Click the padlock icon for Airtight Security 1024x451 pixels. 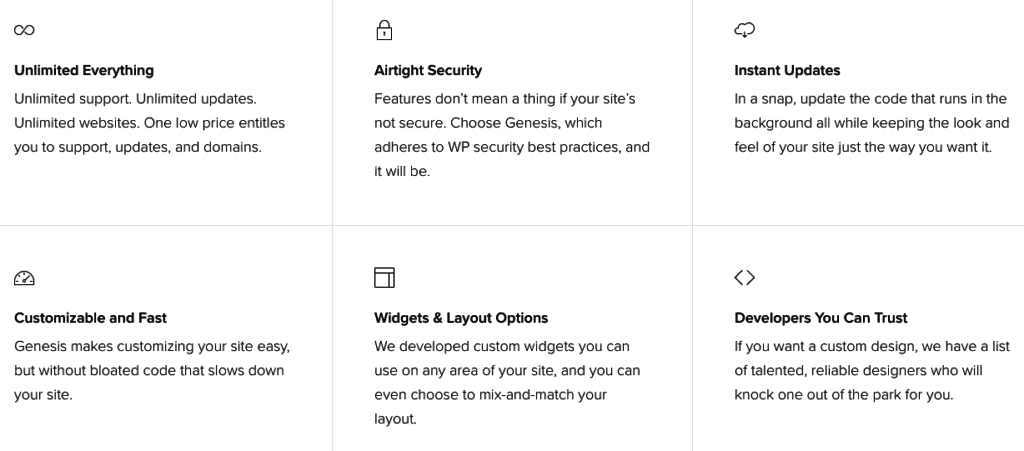(x=385, y=30)
